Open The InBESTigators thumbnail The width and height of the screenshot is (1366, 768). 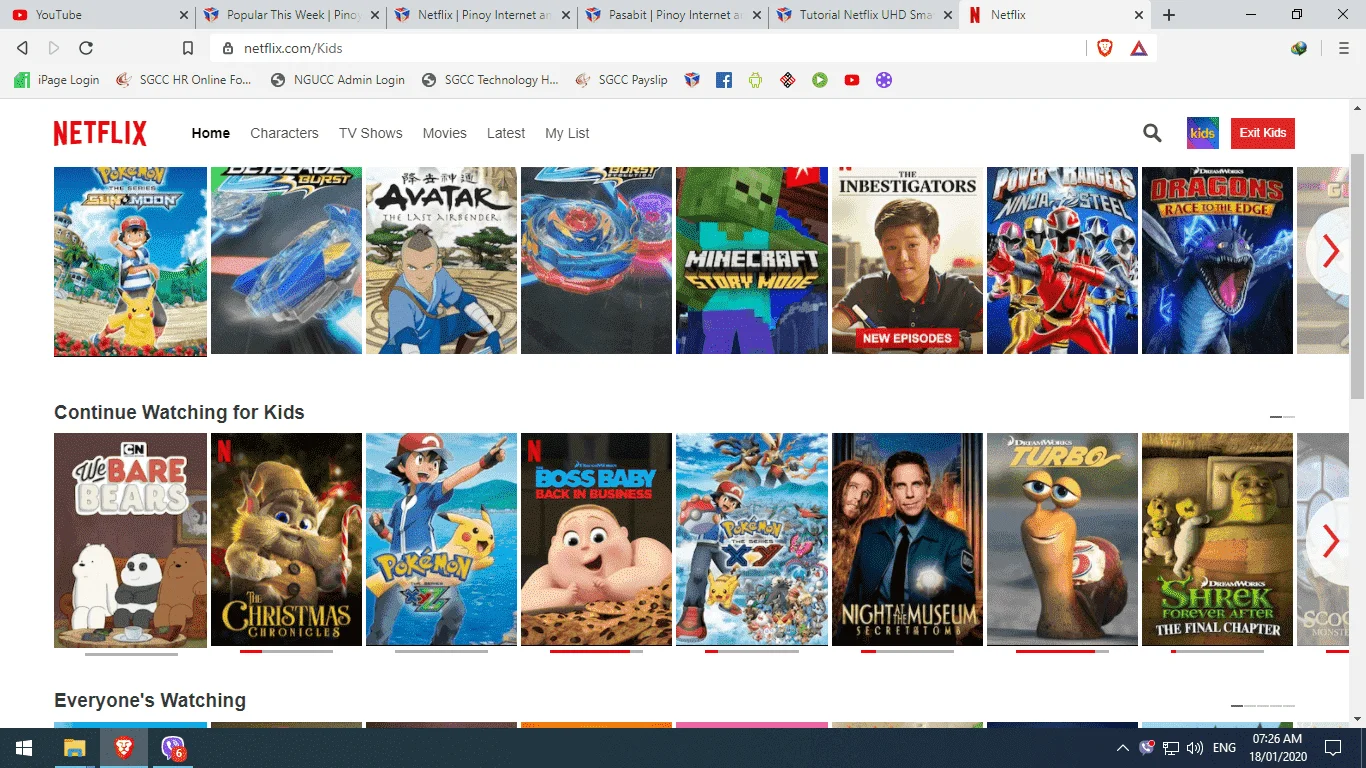(x=907, y=260)
